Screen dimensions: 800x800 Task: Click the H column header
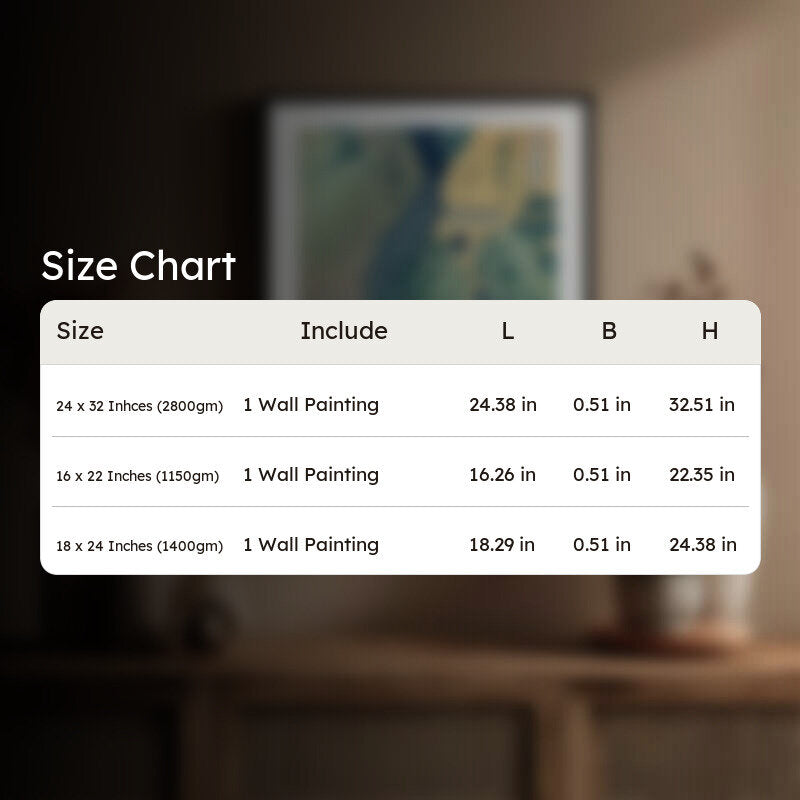coord(710,331)
